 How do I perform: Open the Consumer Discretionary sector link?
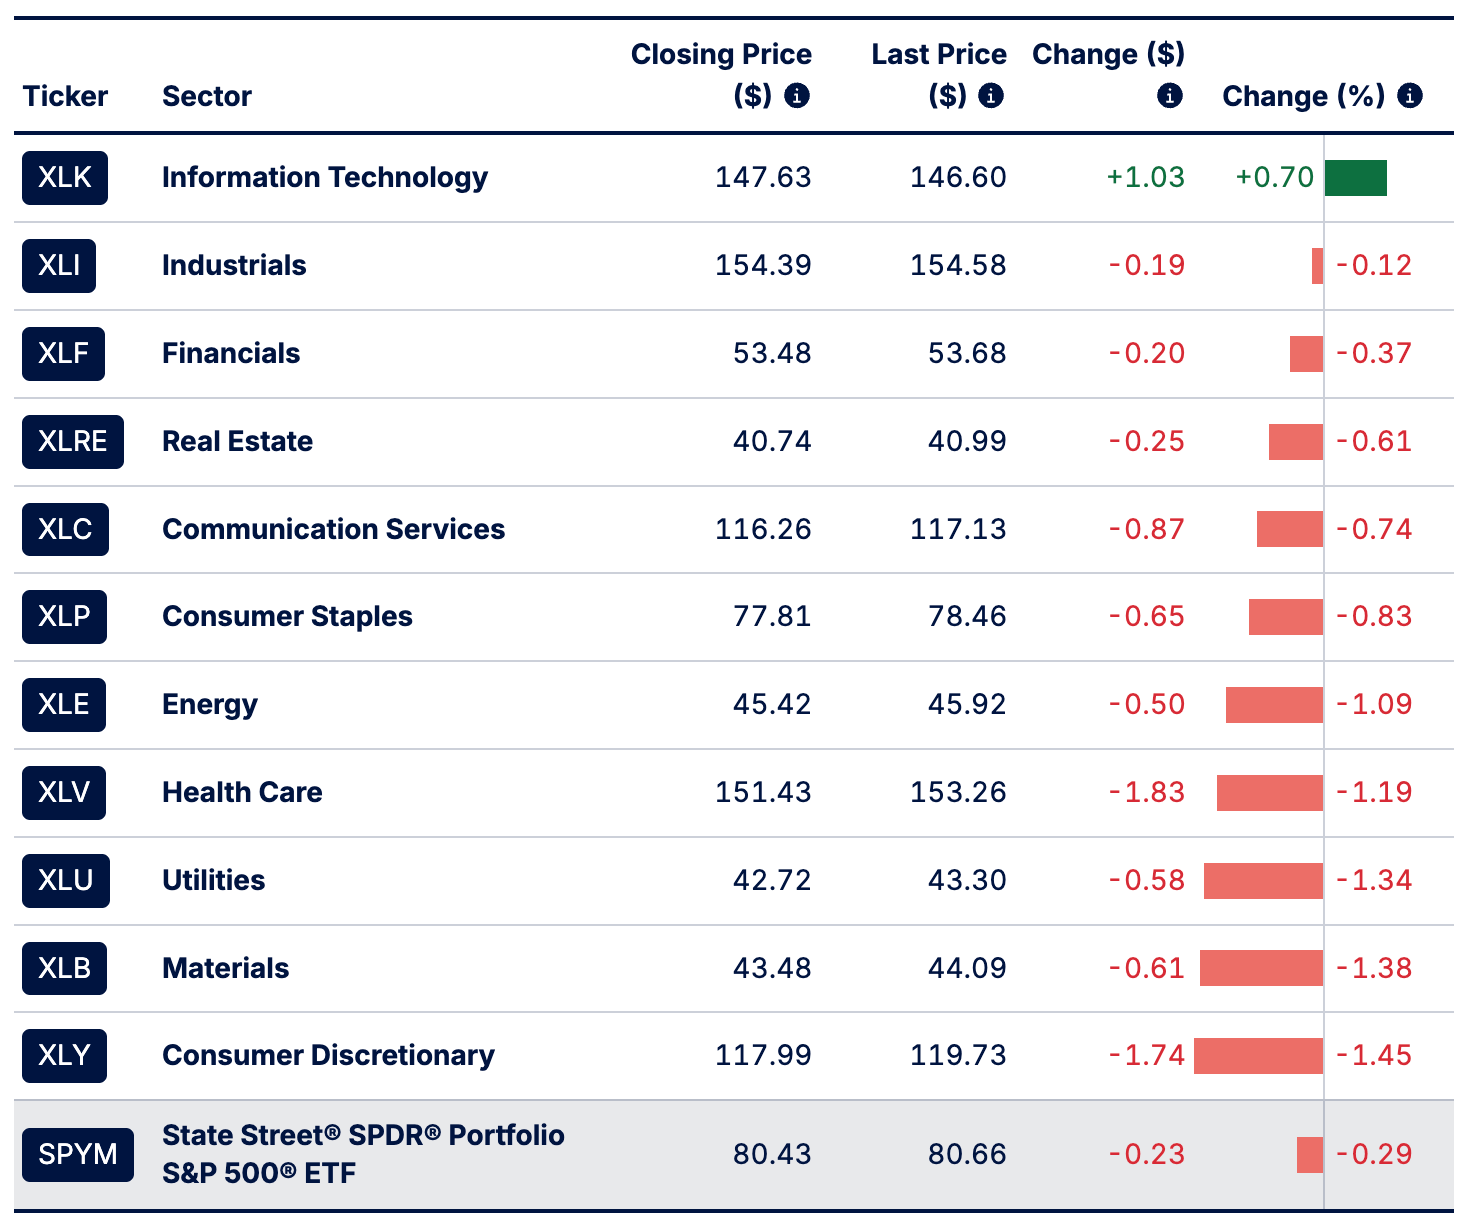pyautogui.click(x=328, y=1056)
